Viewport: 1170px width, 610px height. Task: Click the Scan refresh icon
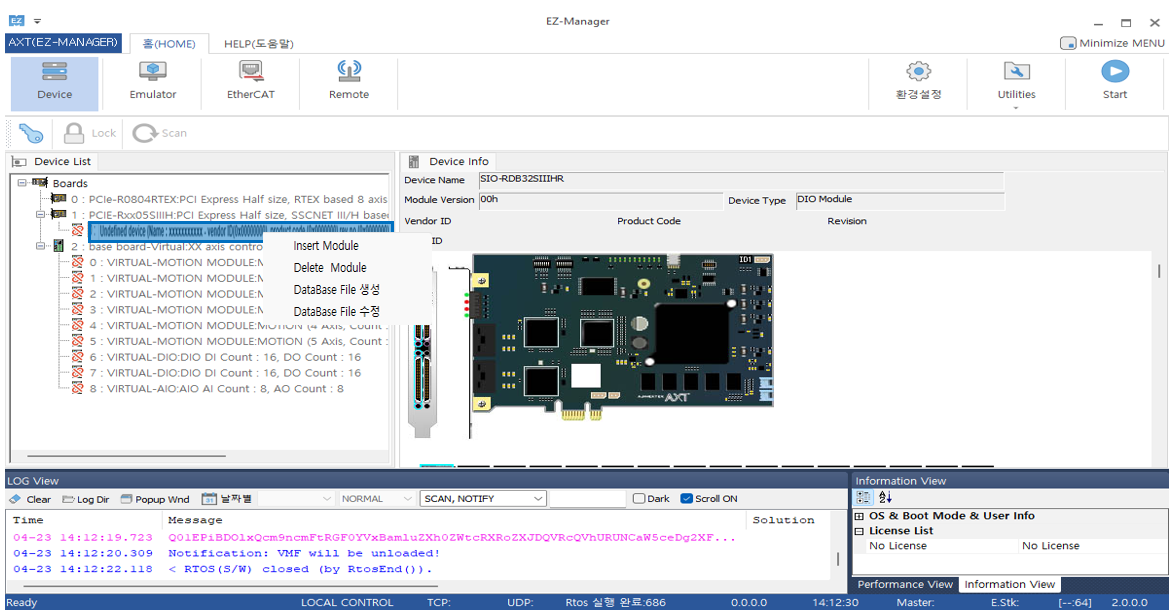pyautogui.click(x=144, y=133)
